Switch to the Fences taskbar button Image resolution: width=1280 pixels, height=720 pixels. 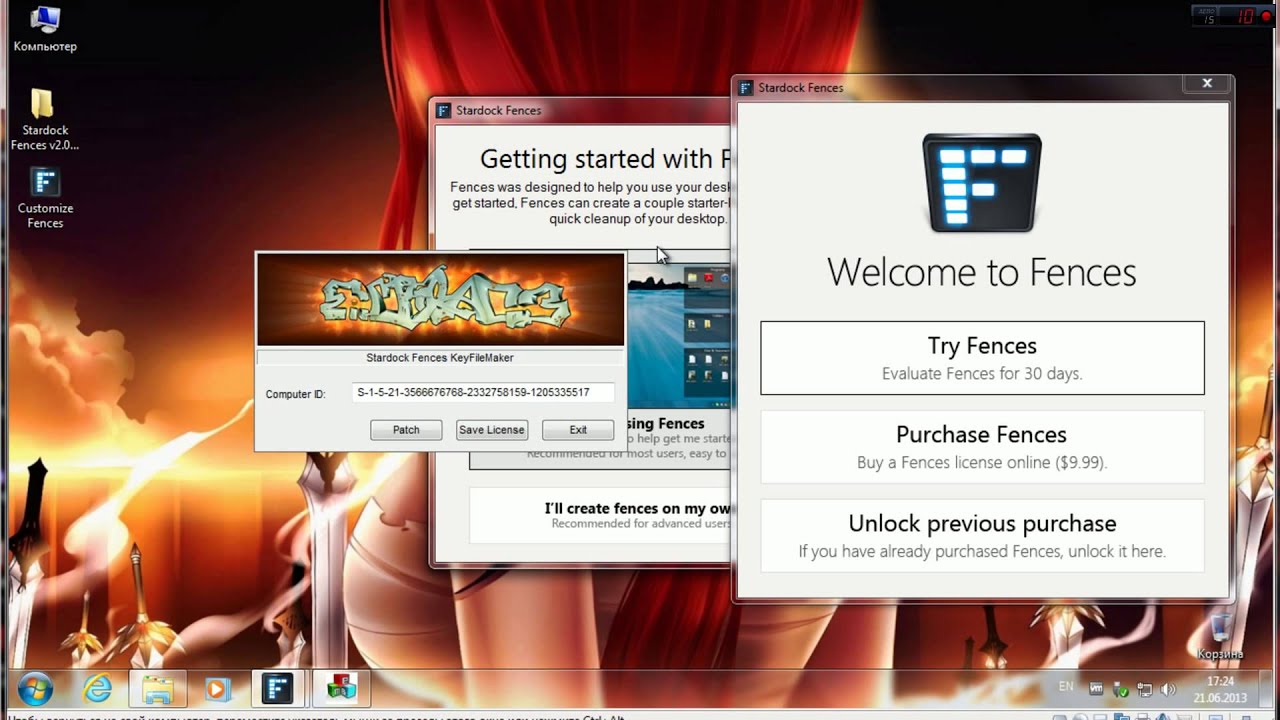[277, 689]
